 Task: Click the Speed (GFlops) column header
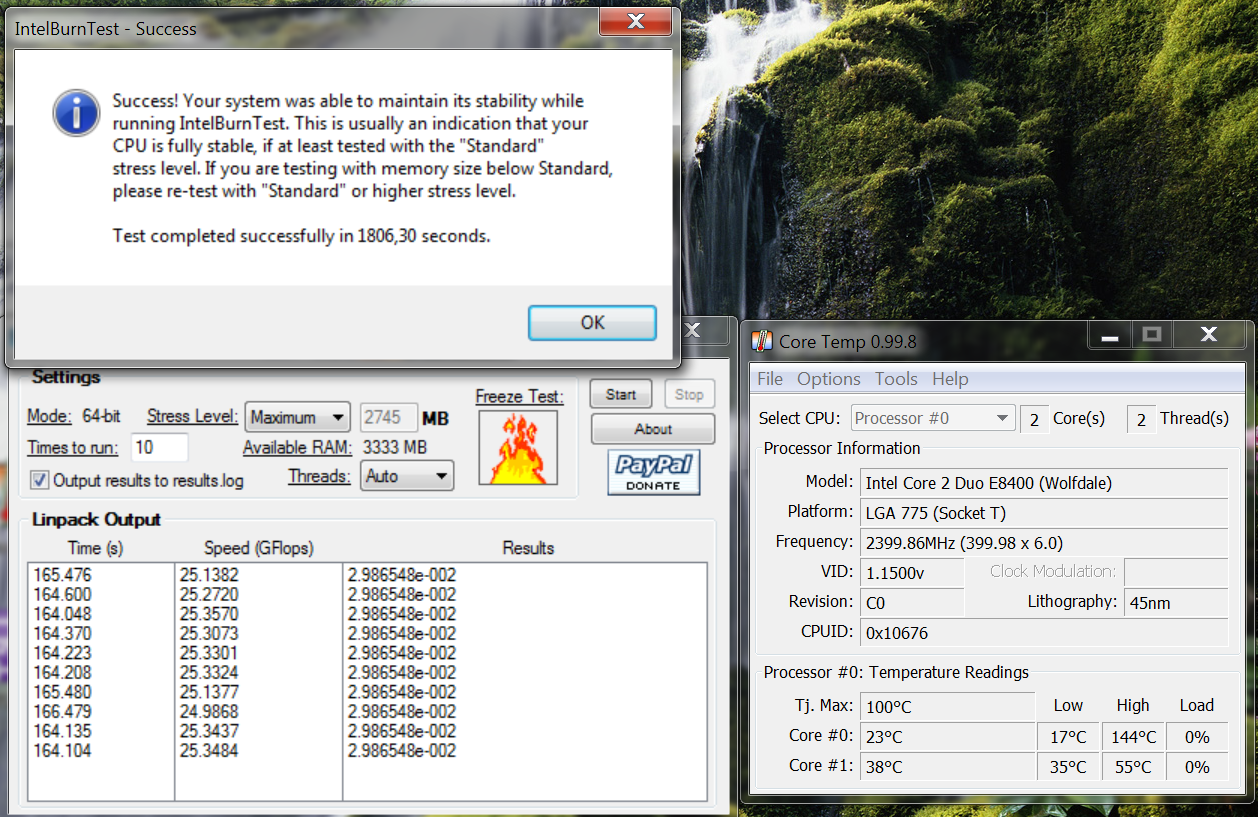(259, 548)
